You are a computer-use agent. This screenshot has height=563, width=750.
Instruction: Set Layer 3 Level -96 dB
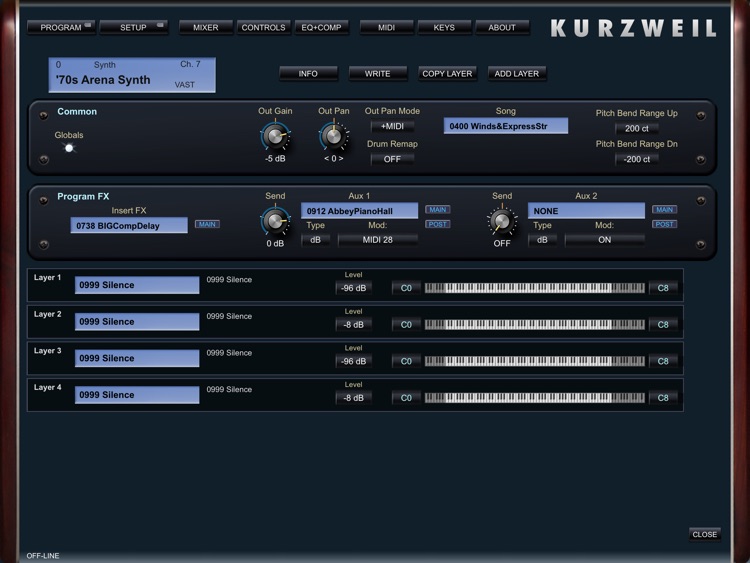pos(353,362)
